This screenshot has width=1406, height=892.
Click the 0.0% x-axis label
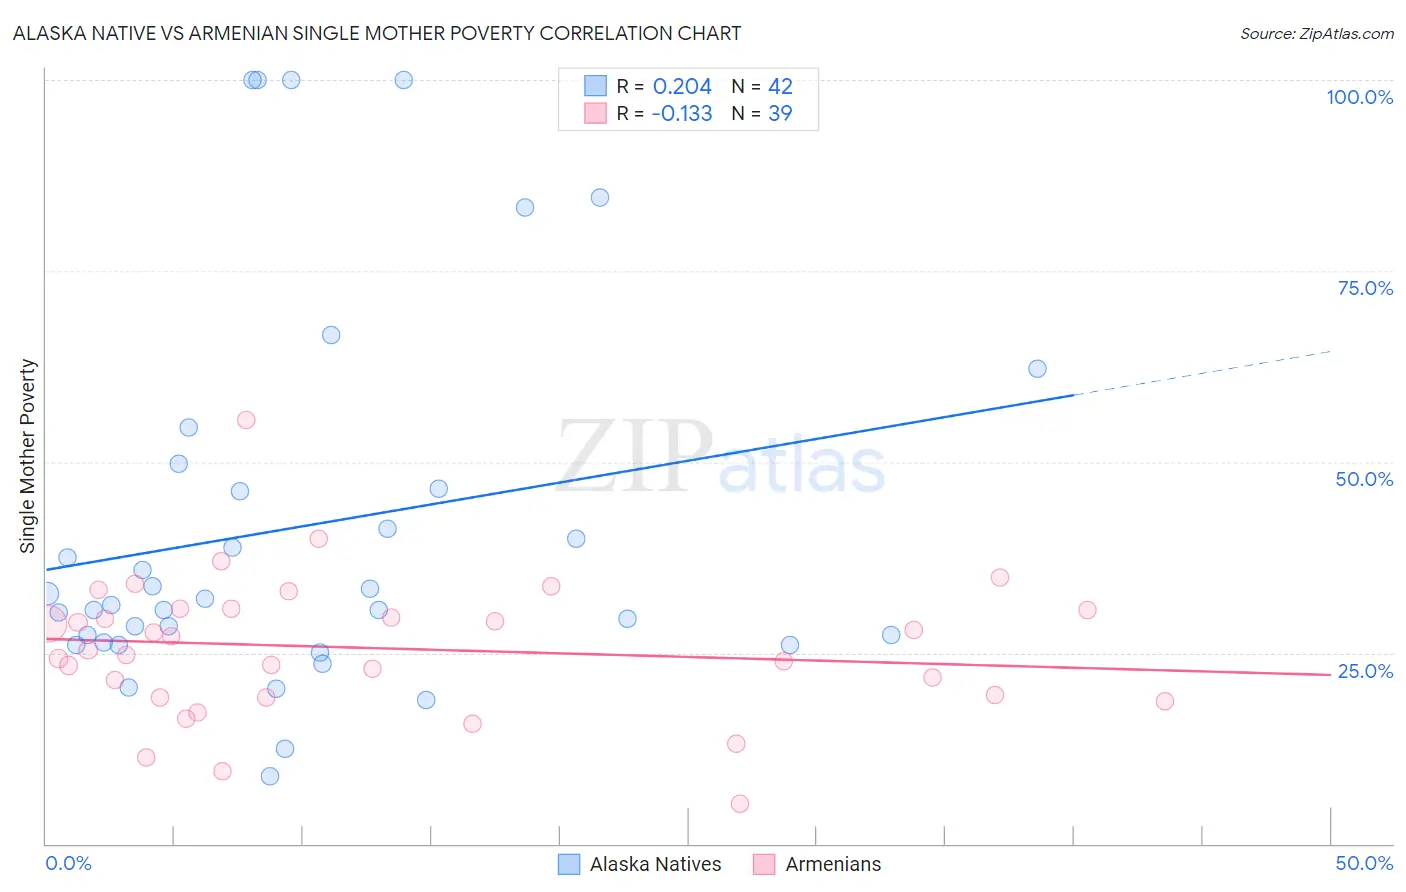click(68, 863)
